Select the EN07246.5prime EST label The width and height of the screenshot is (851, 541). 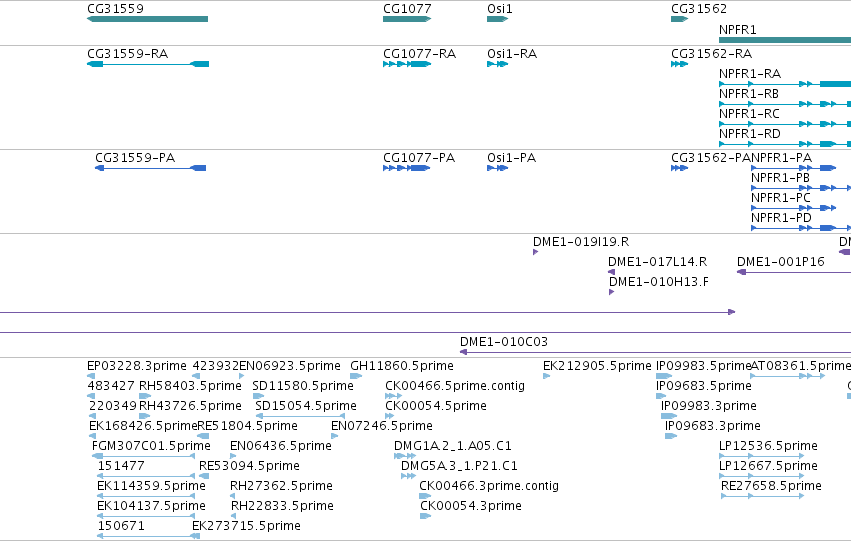pos(382,426)
